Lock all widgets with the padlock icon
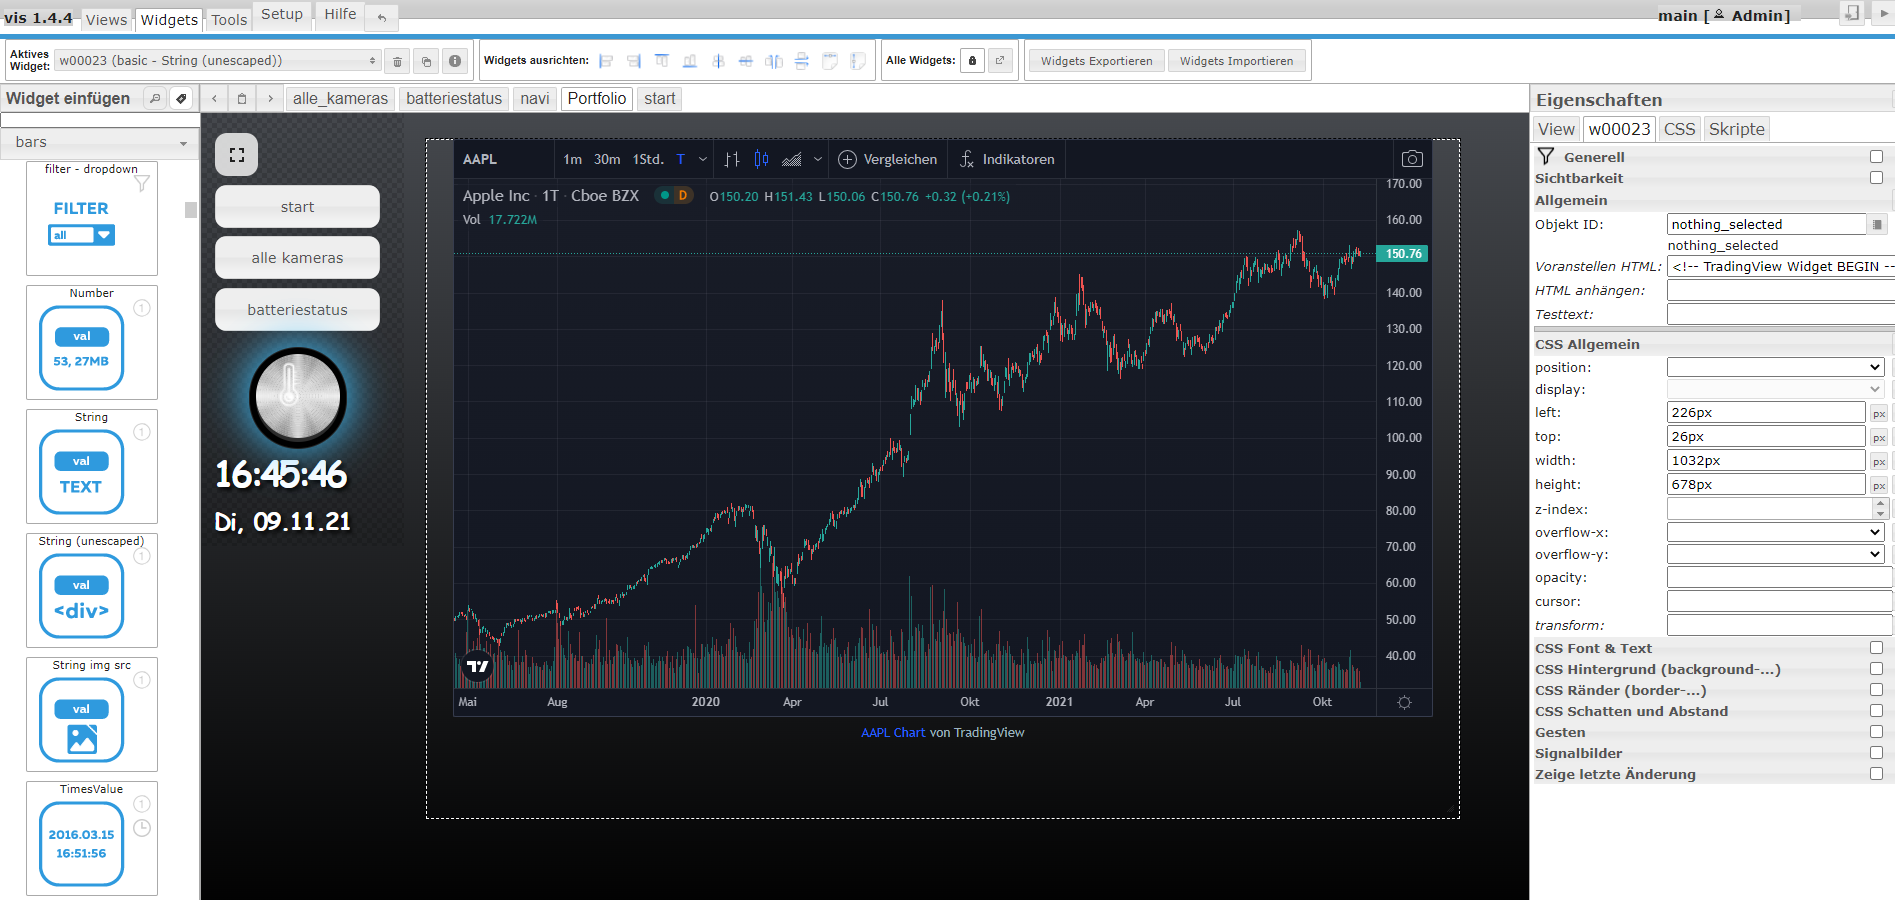1895x900 pixels. tap(972, 61)
